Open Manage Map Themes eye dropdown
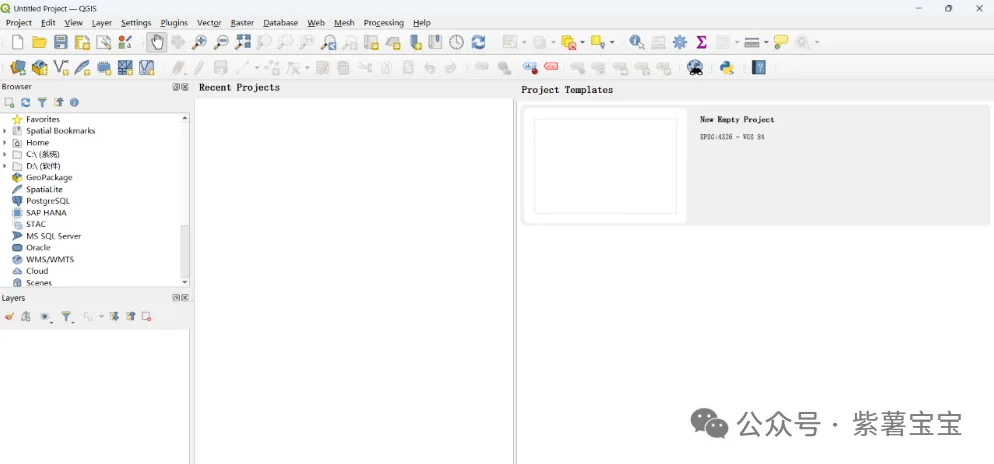 click(46, 317)
